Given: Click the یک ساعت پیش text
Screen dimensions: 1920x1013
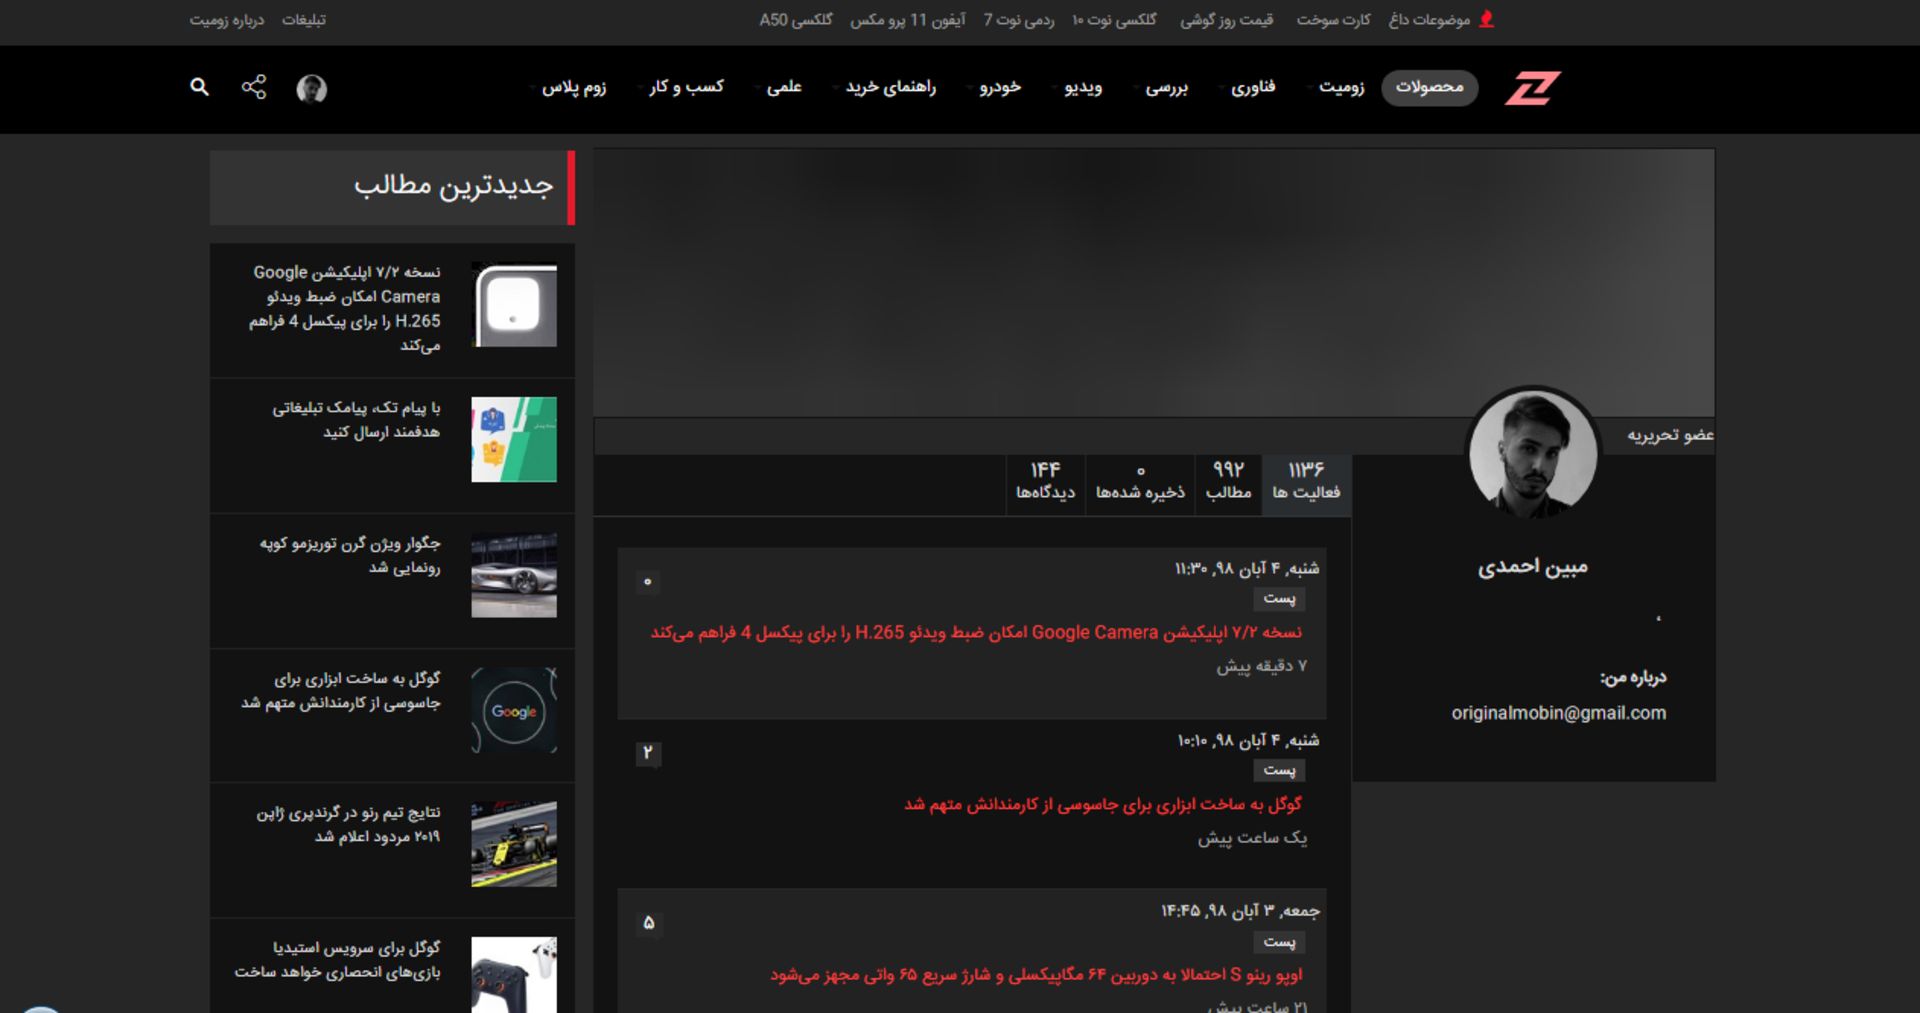Looking at the screenshot, I should (x=1252, y=838).
